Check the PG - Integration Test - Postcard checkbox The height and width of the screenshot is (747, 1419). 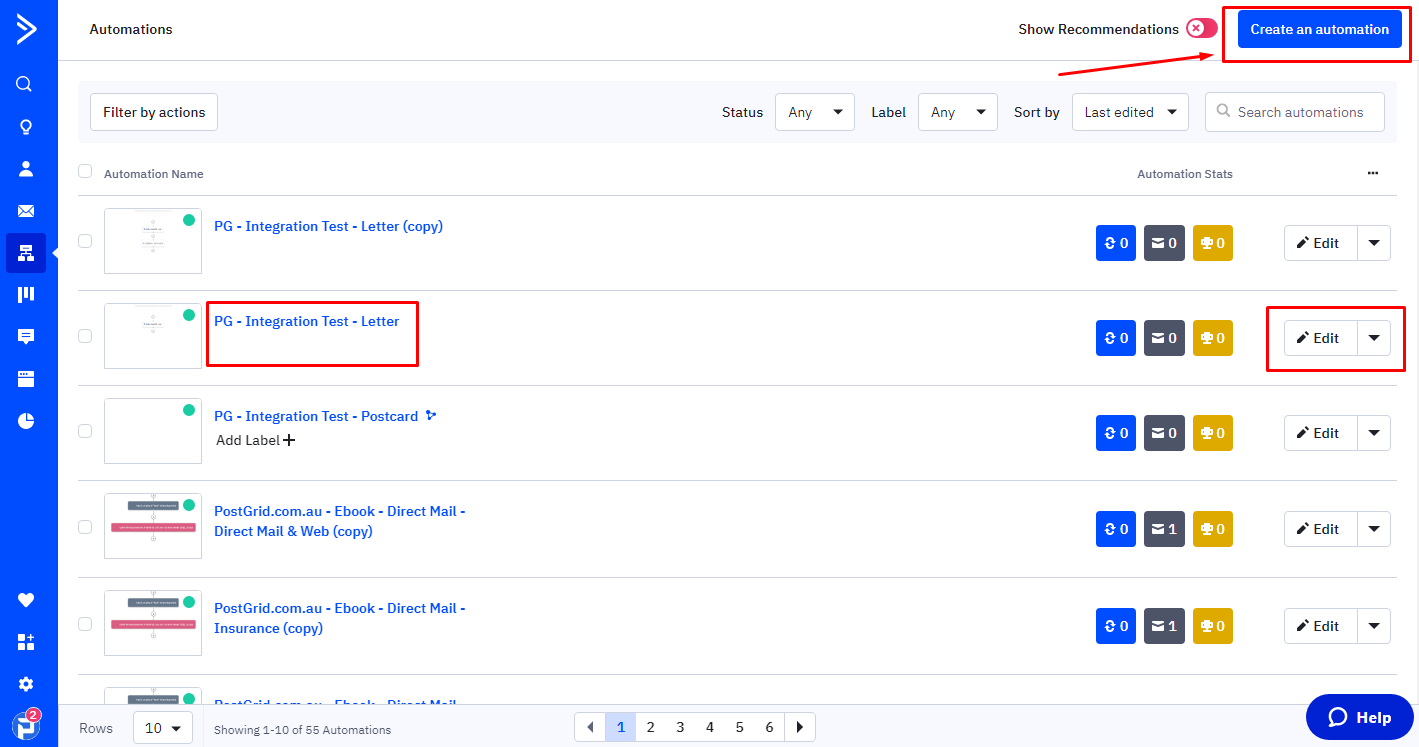[x=85, y=431]
